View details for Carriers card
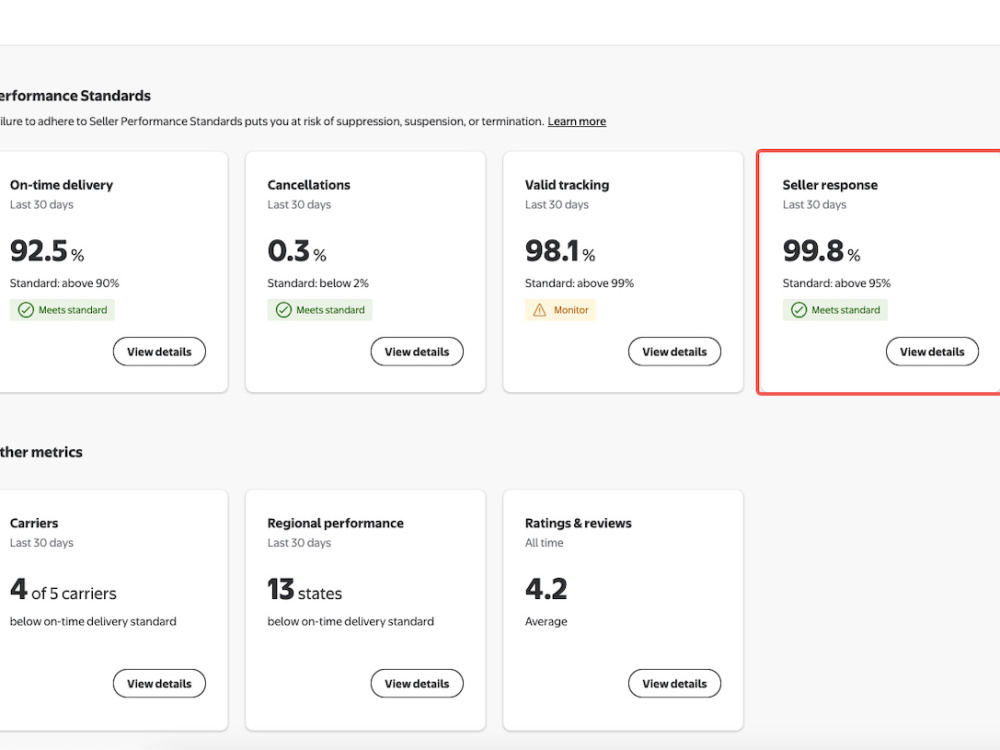This screenshot has height=750, width=1000. tap(159, 684)
